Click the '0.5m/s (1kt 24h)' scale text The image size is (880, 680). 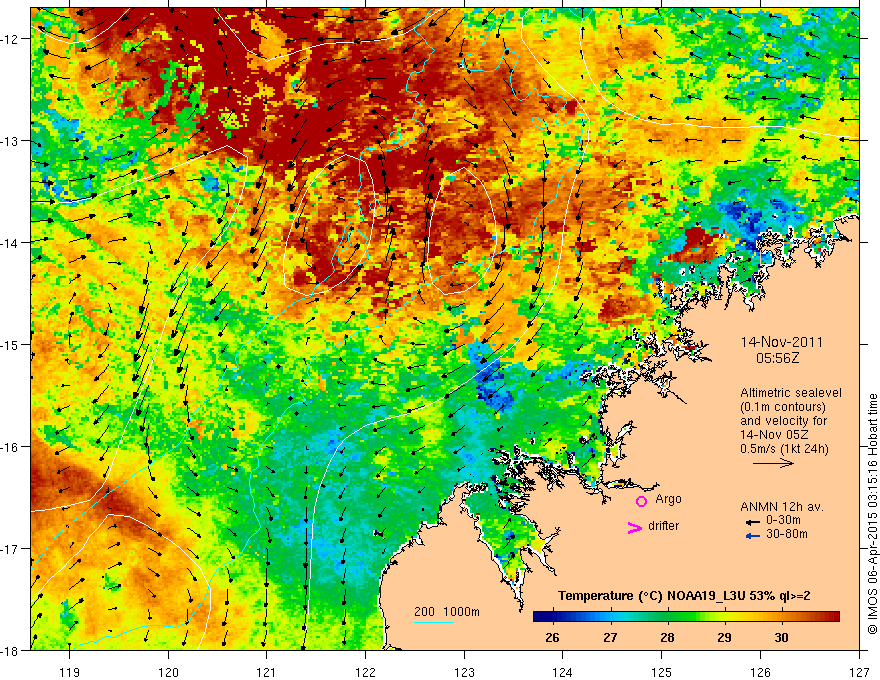784,449
